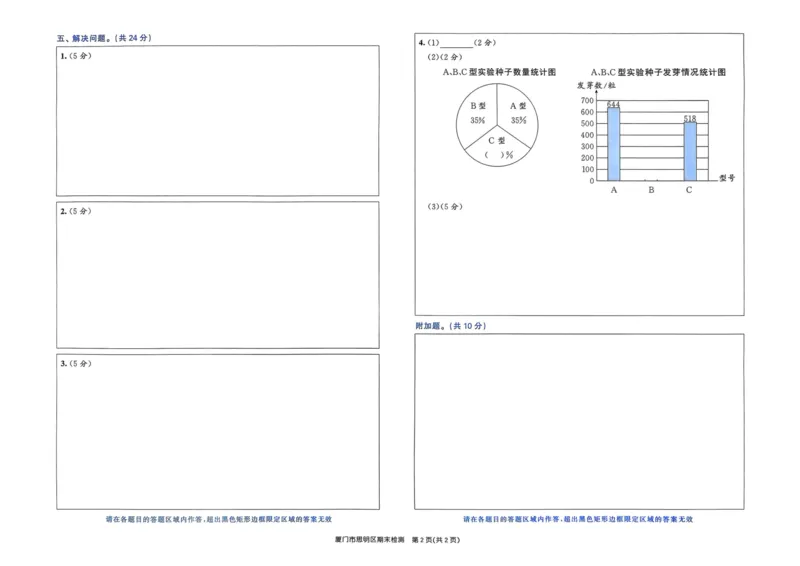Click inside the 附加题 bonus answer box

579,420
